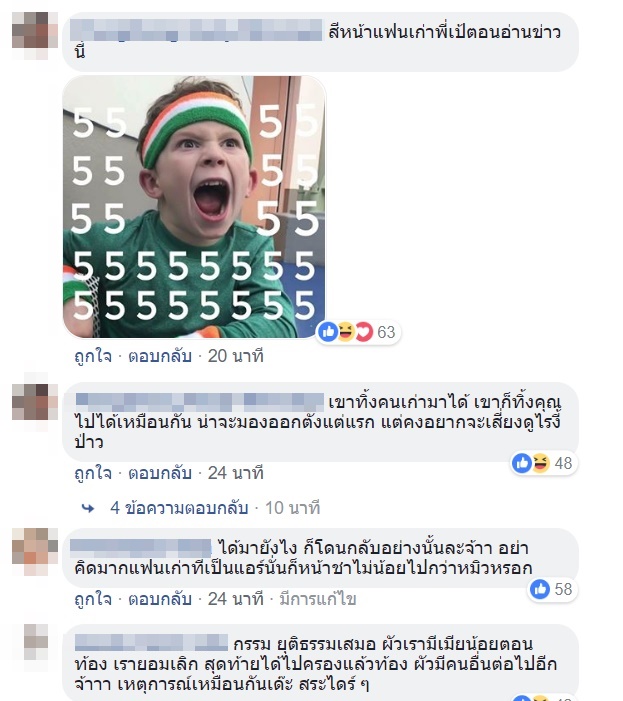
Task: Click ตอบกลับ under the 58-likes comment
Action: 160,599
